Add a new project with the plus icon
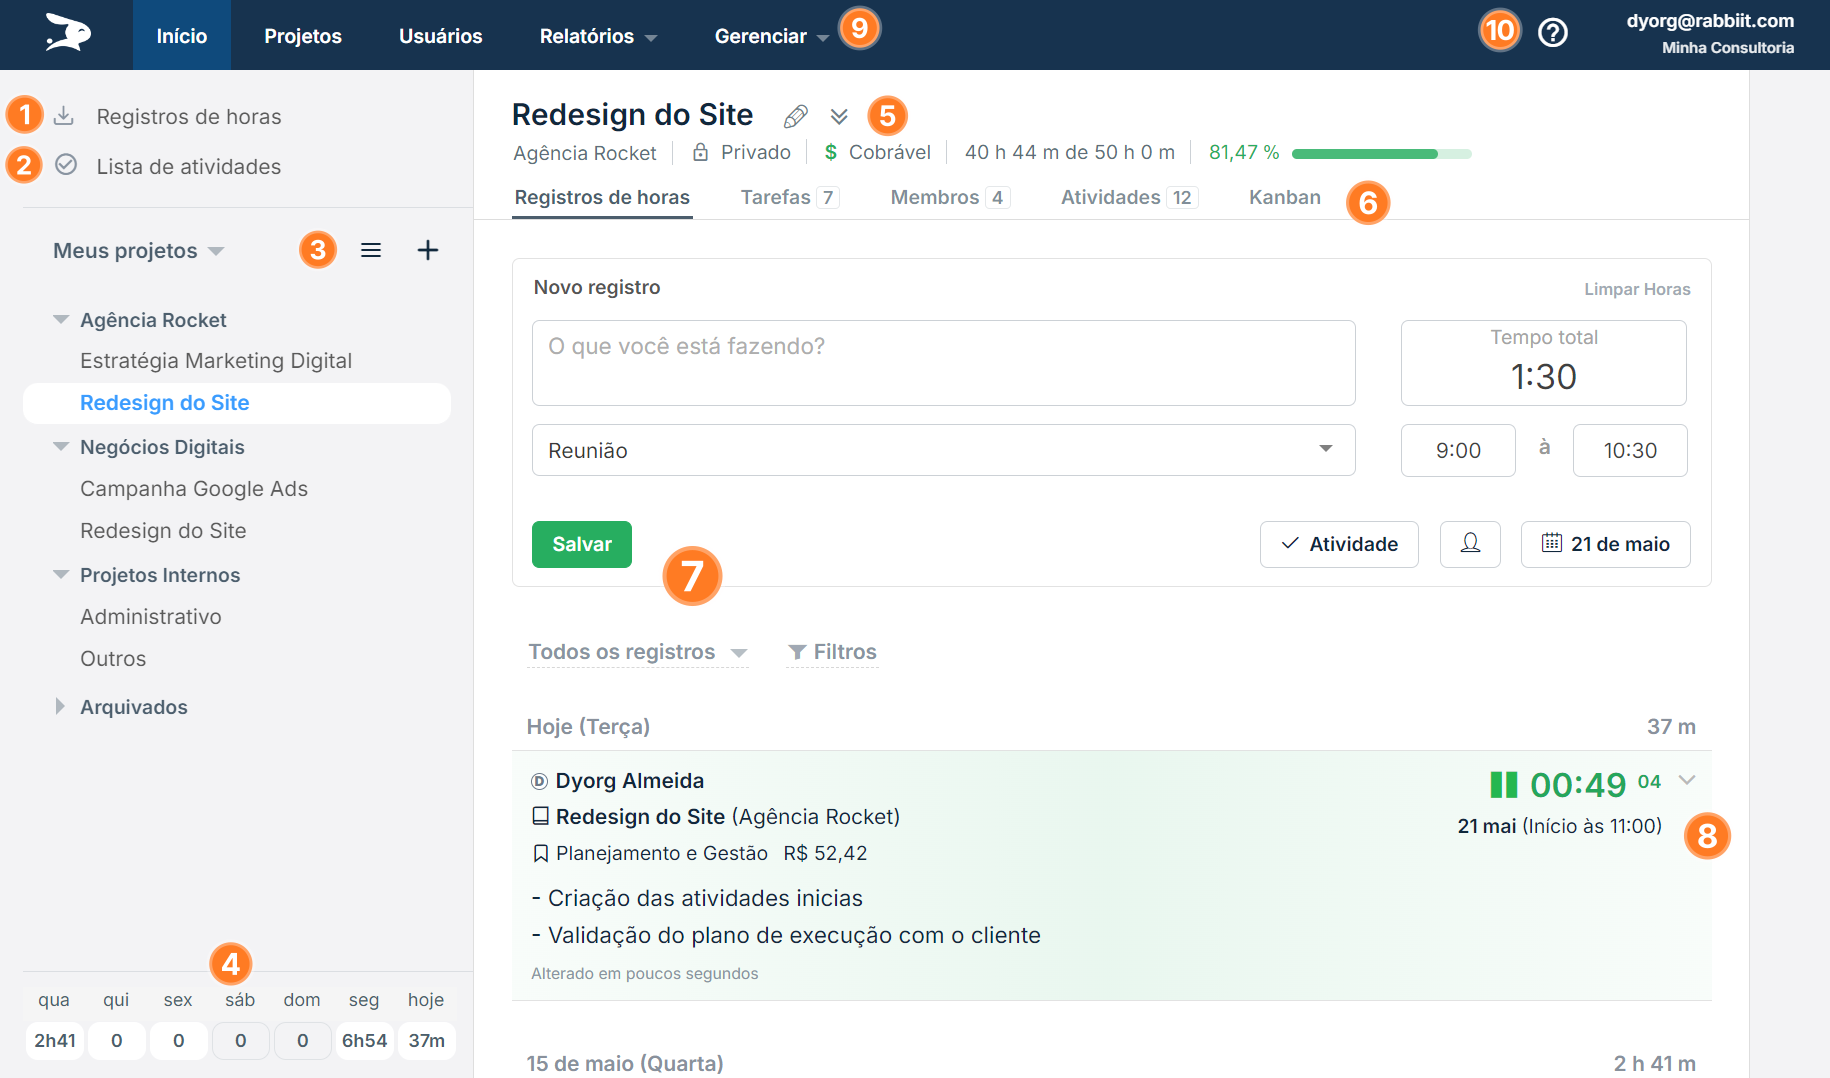1830x1078 pixels. click(428, 250)
